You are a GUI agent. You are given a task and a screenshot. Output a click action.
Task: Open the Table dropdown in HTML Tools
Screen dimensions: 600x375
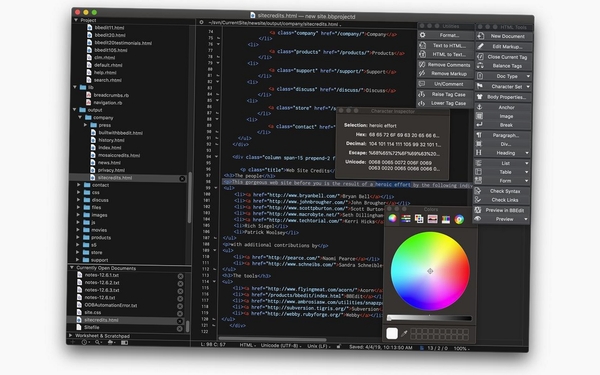pos(527,172)
